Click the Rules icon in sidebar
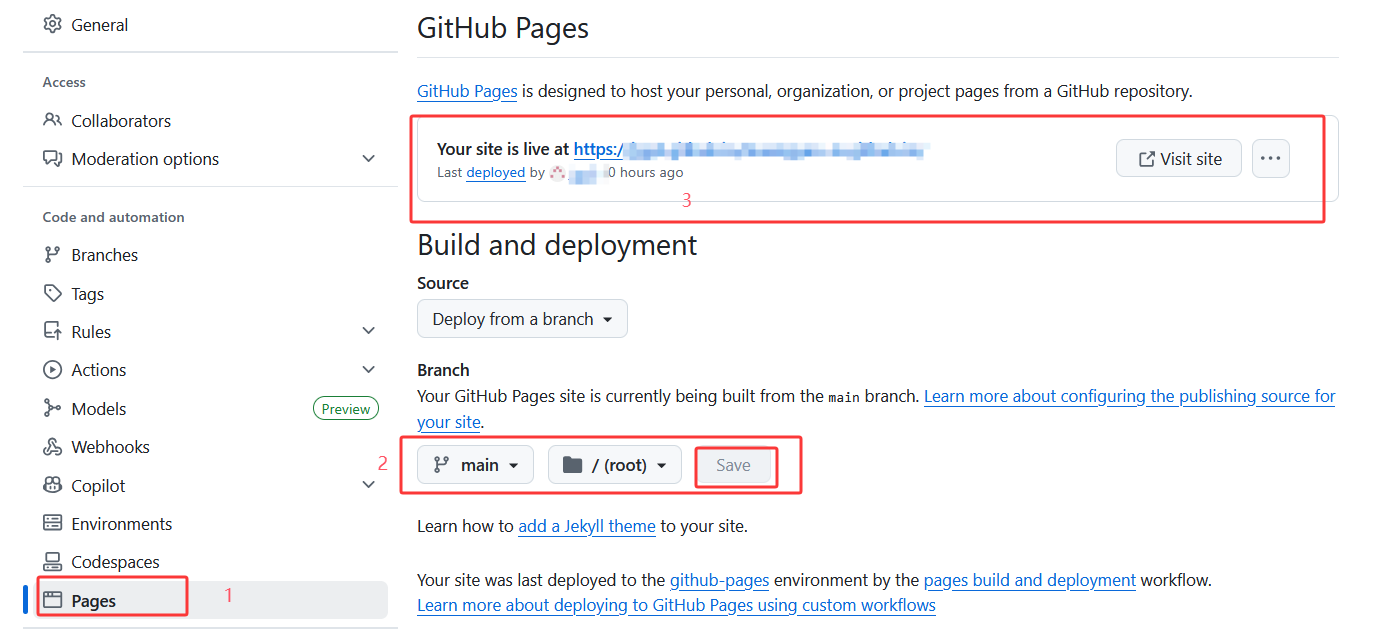1386x630 pixels. (x=53, y=331)
